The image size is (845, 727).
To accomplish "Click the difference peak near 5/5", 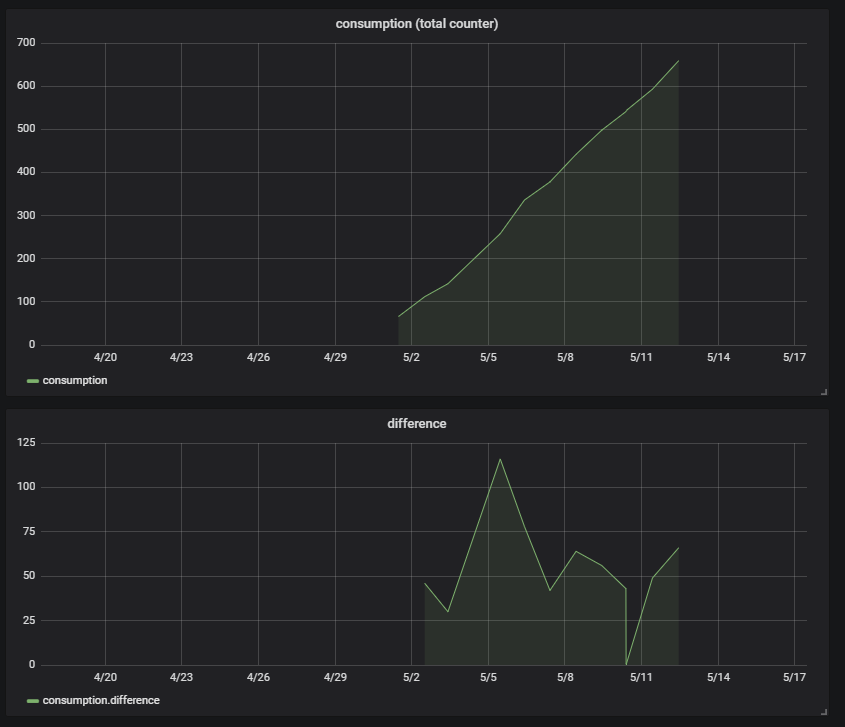I will click(x=500, y=459).
